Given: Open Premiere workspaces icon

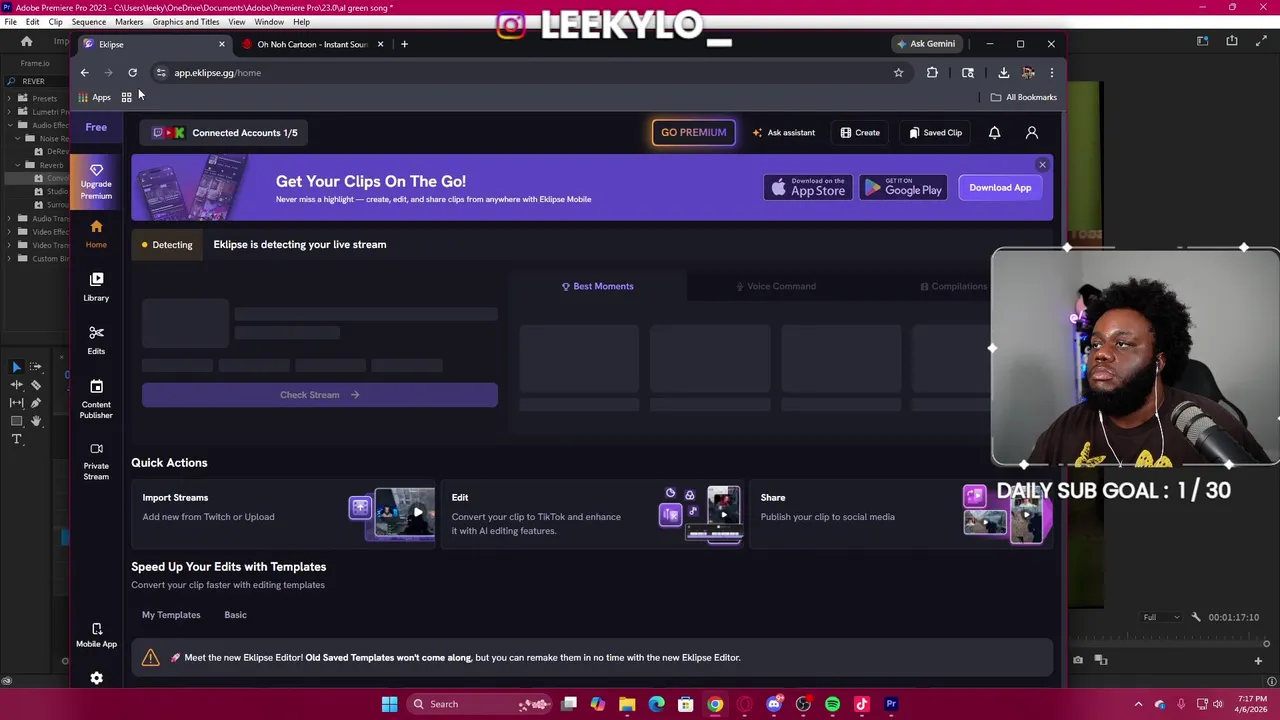Looking at the screenshot, I should pos(1203,41).
